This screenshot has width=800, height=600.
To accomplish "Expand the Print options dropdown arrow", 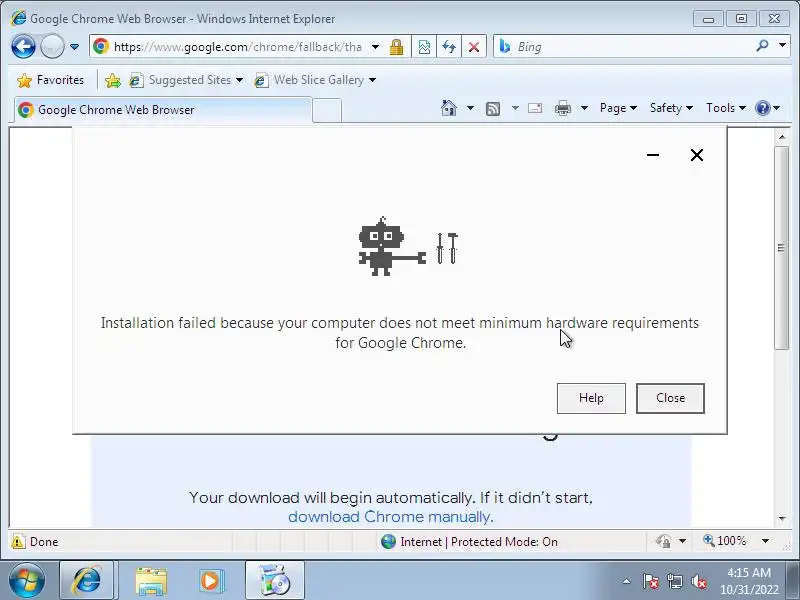I will point(585,108).
